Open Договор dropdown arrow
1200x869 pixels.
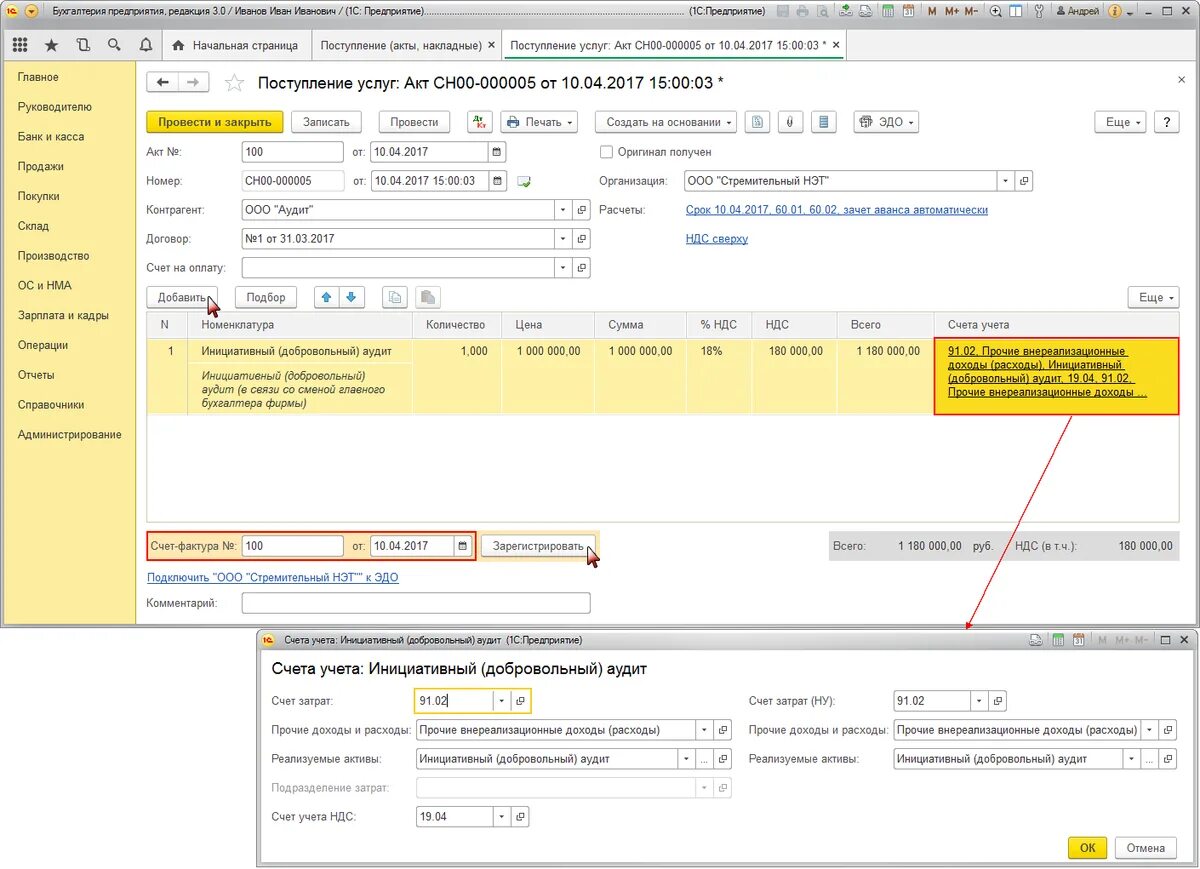(x=564, y=239)
